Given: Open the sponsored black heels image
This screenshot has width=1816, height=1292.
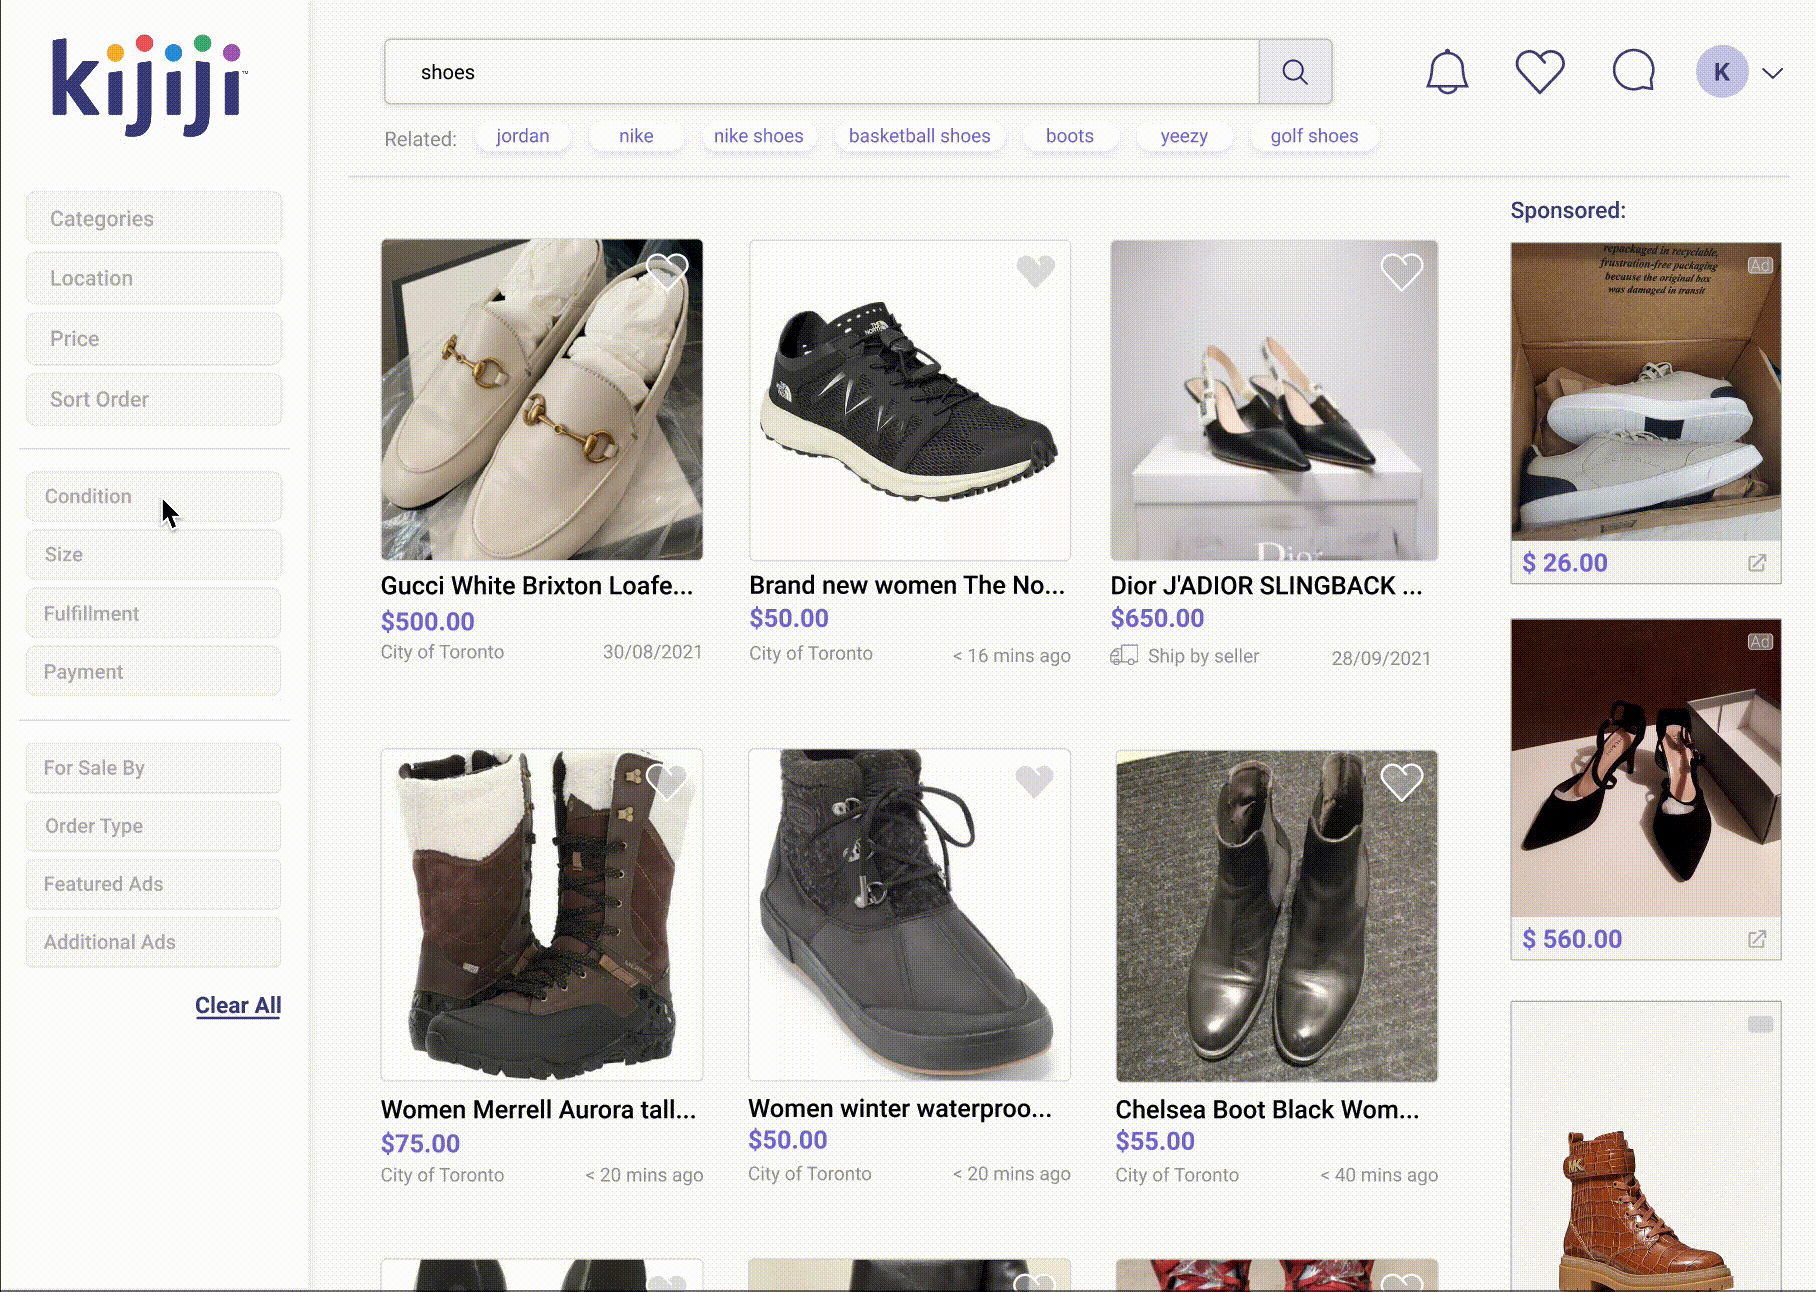Looking at the screenshot, I should click(x=1646, y=768).
